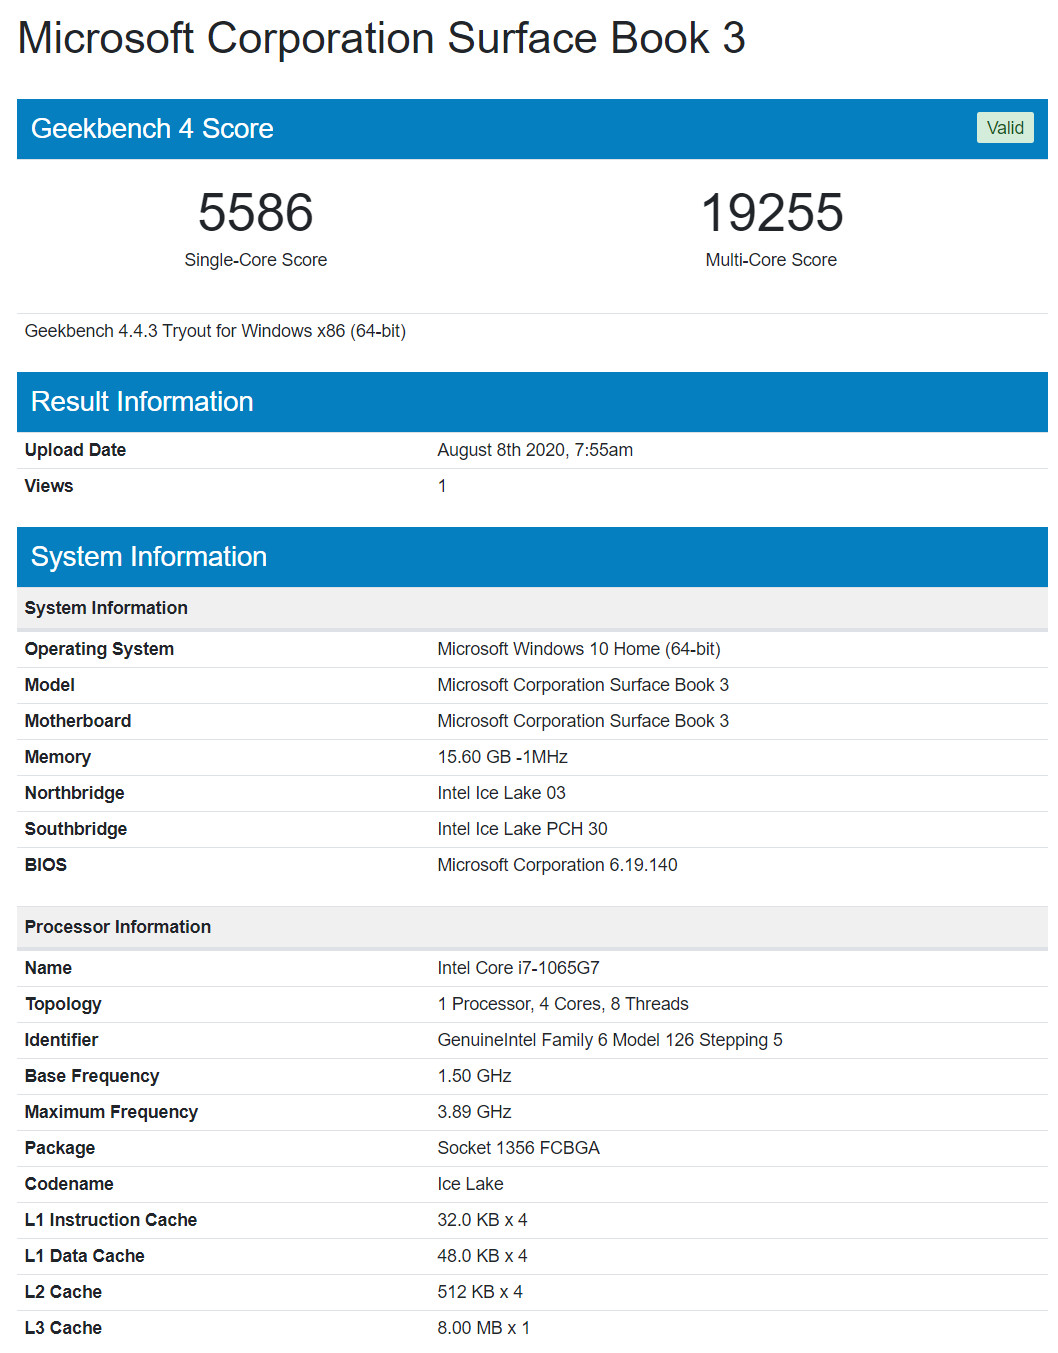Image resolution: width=1058 pixels, height=1353 pixels.
Task: Select the memory value 15.60 GB -1MHz
Action: click(x=503, y=757)
